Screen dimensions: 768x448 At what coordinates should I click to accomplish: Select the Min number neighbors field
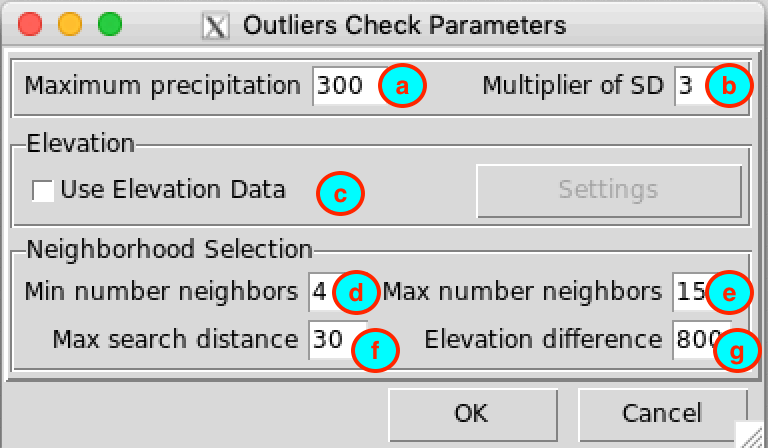[x=322, y=292]
